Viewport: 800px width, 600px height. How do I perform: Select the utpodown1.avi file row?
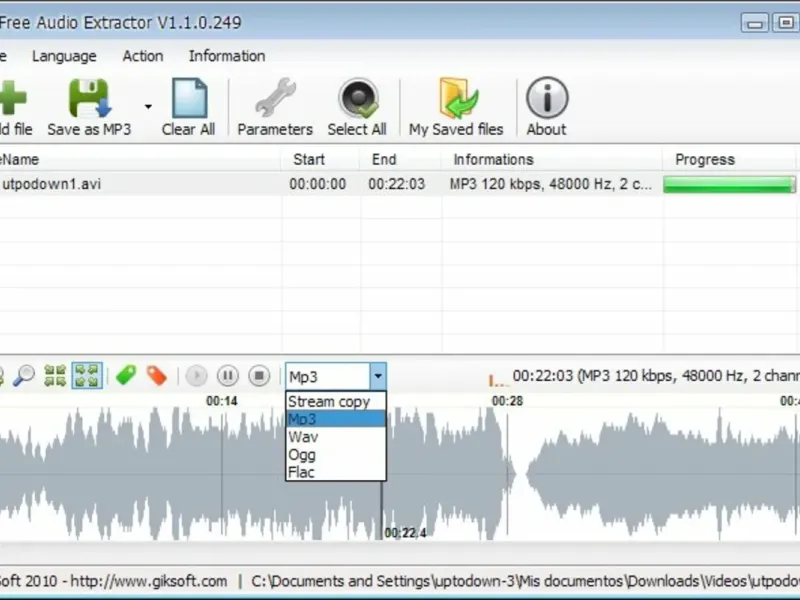[x=398, y=184]
